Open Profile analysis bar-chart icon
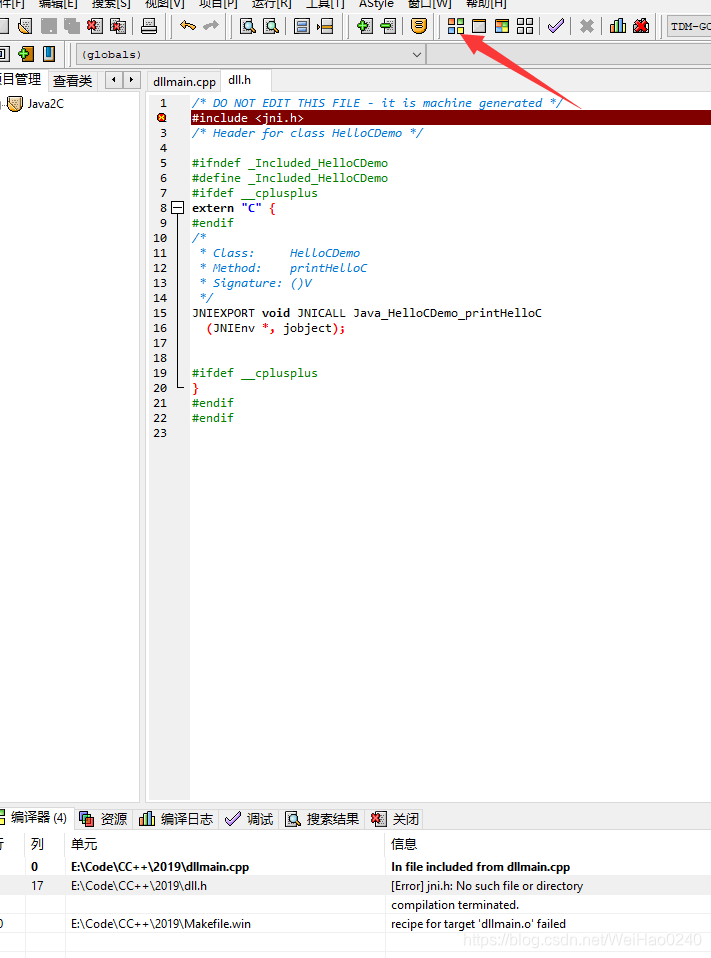Viewport: 711px width, 958px height. (x=618, y=26)
